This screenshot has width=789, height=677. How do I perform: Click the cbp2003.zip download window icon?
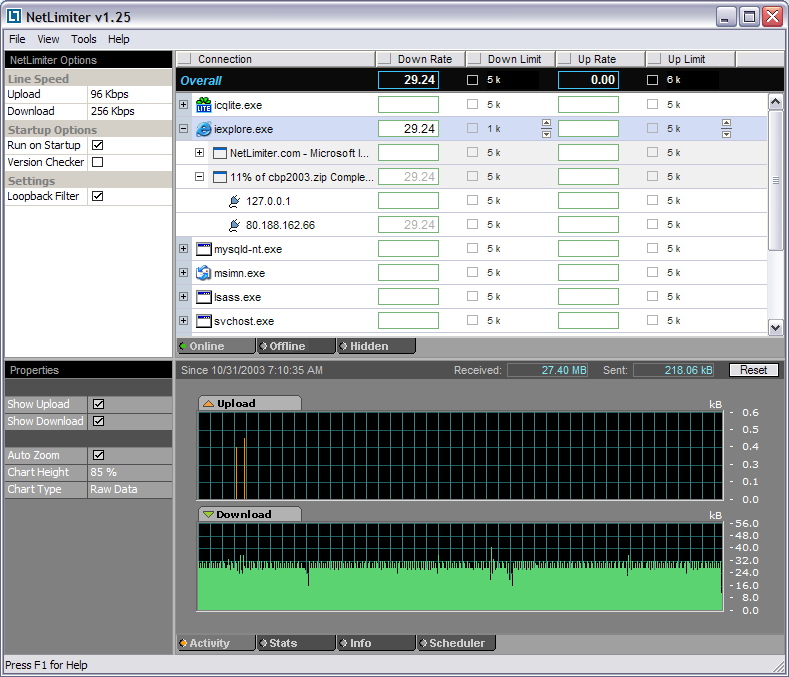pos(219,177)
